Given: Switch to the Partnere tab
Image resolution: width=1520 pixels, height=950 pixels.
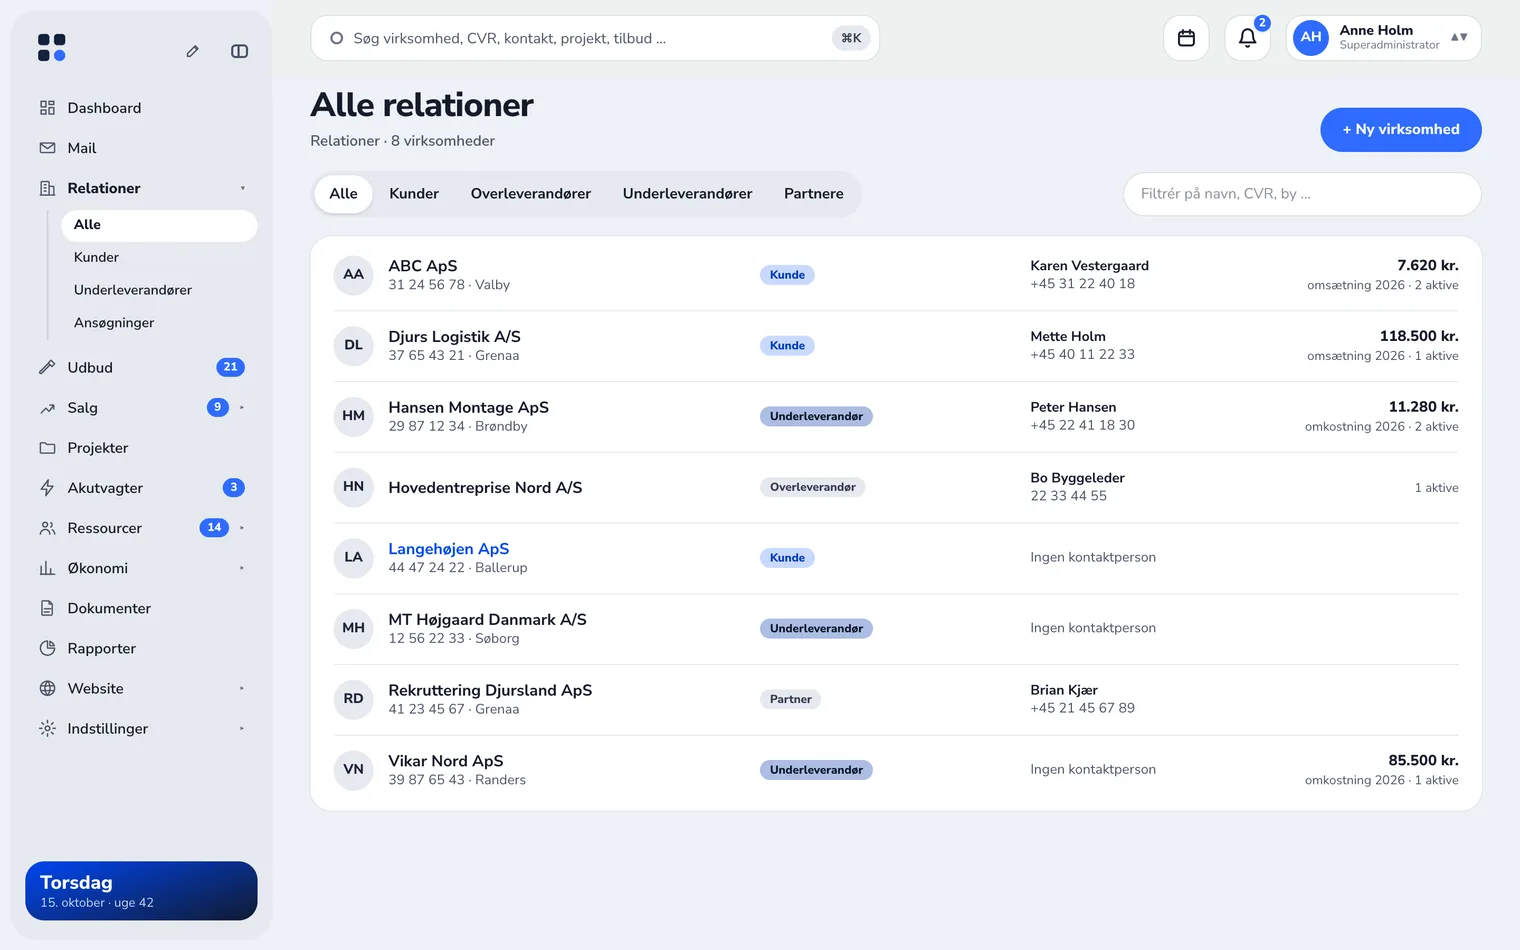Looking at the screenshot, I should tap(814, 194).
